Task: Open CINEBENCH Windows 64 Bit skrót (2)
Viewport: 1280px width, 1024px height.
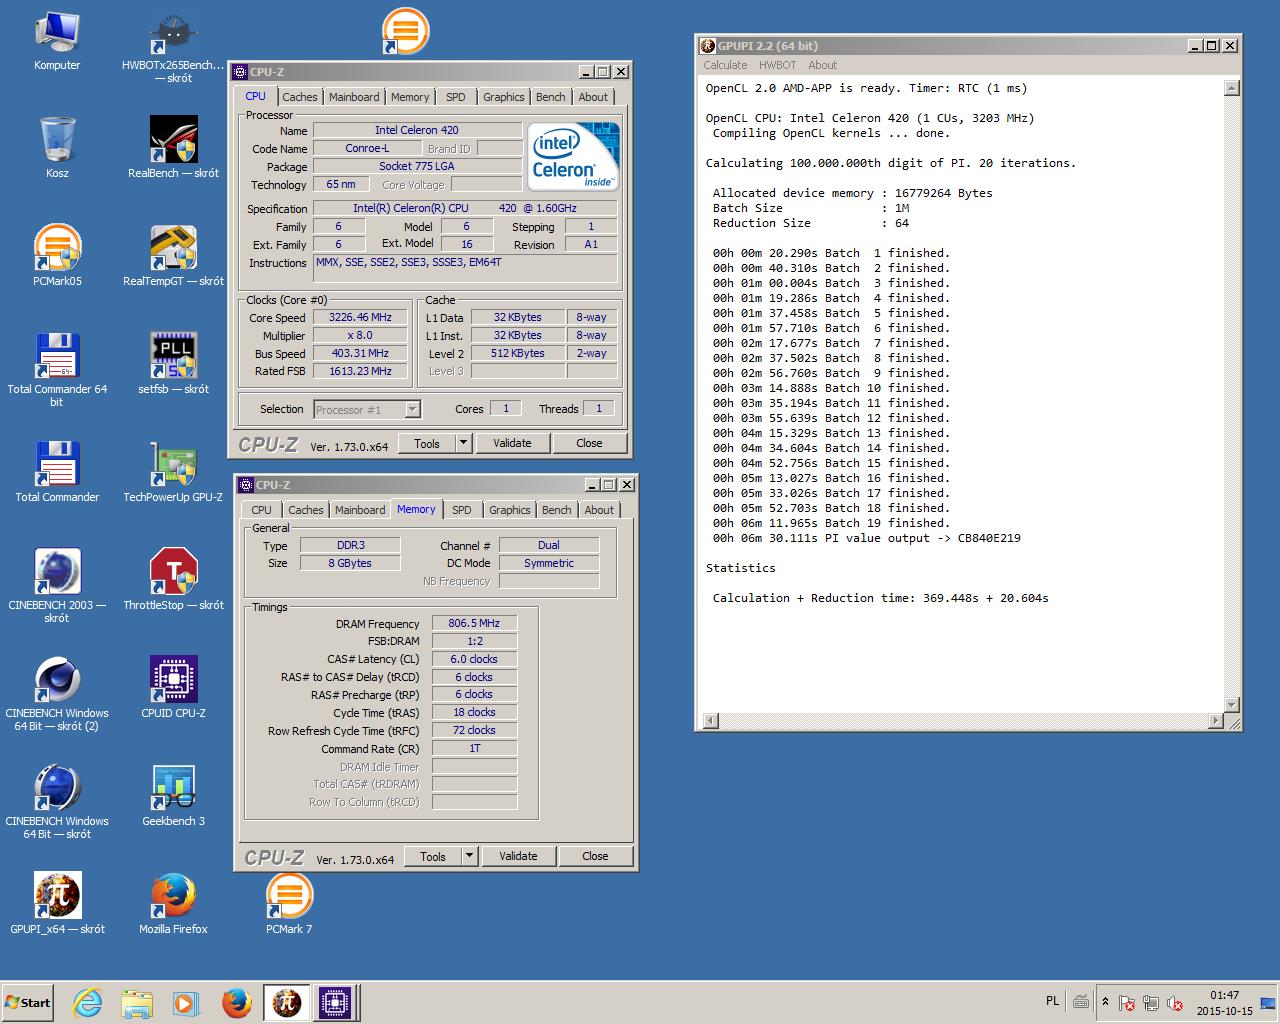Action: coord(57,693)
